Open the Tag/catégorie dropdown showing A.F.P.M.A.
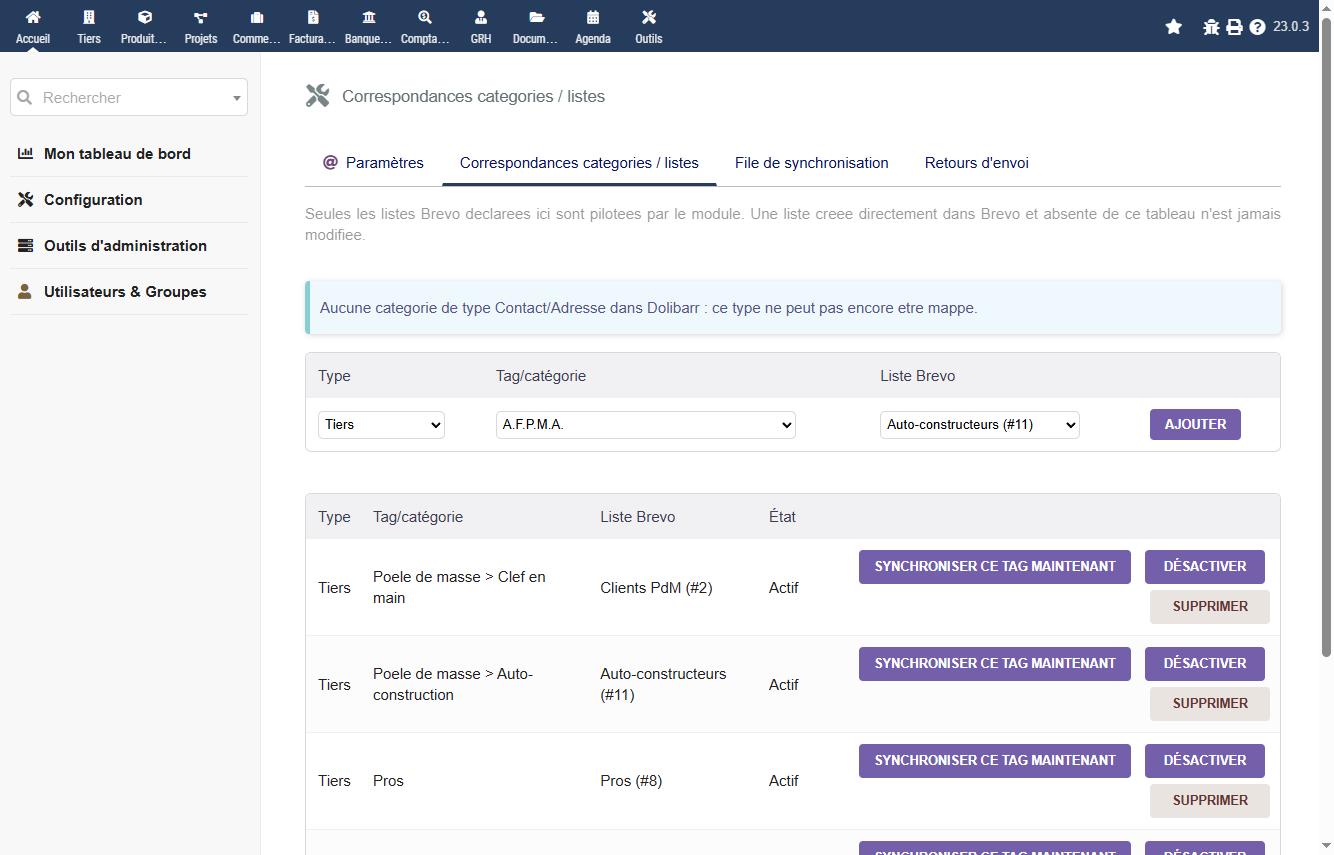 [646, 424]
